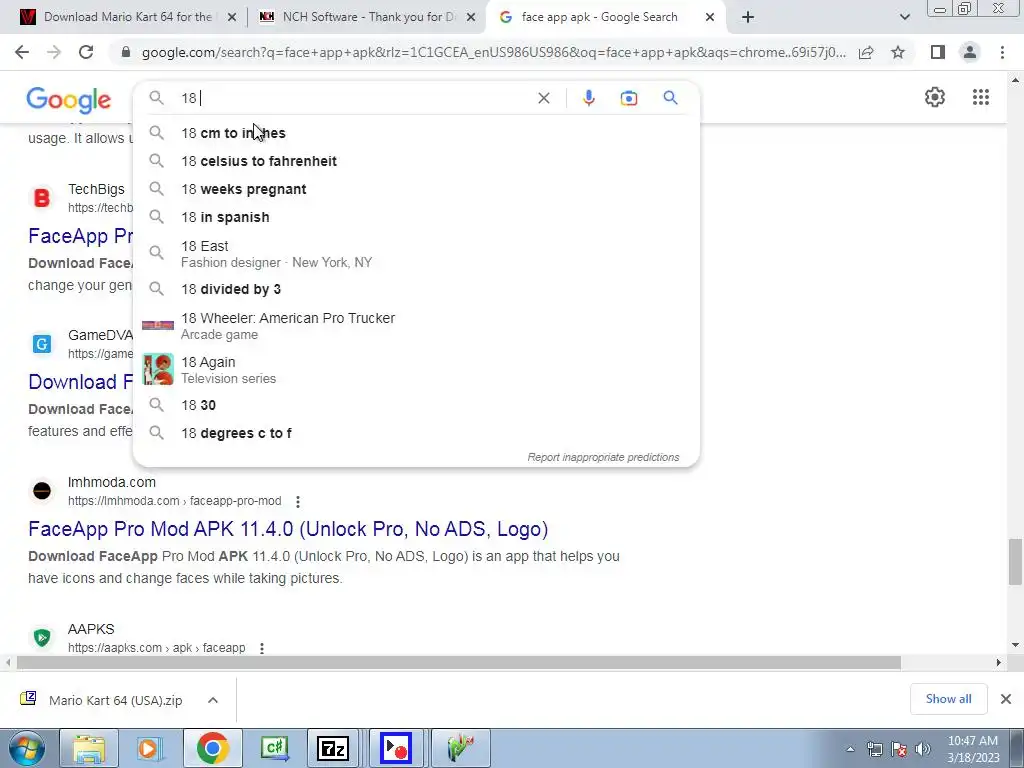Viewport: 1024px width, 768px height.
Task: Click the browser forward arrow
Action: tap(54, 52)
